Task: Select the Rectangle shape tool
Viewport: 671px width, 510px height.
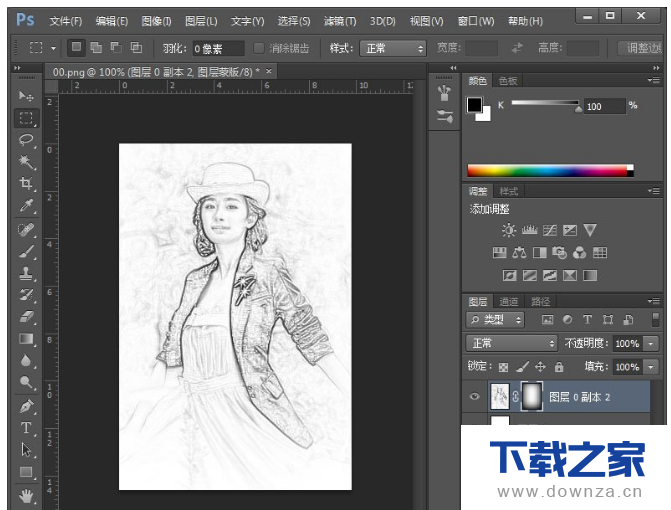Action: tap(26, 472)
